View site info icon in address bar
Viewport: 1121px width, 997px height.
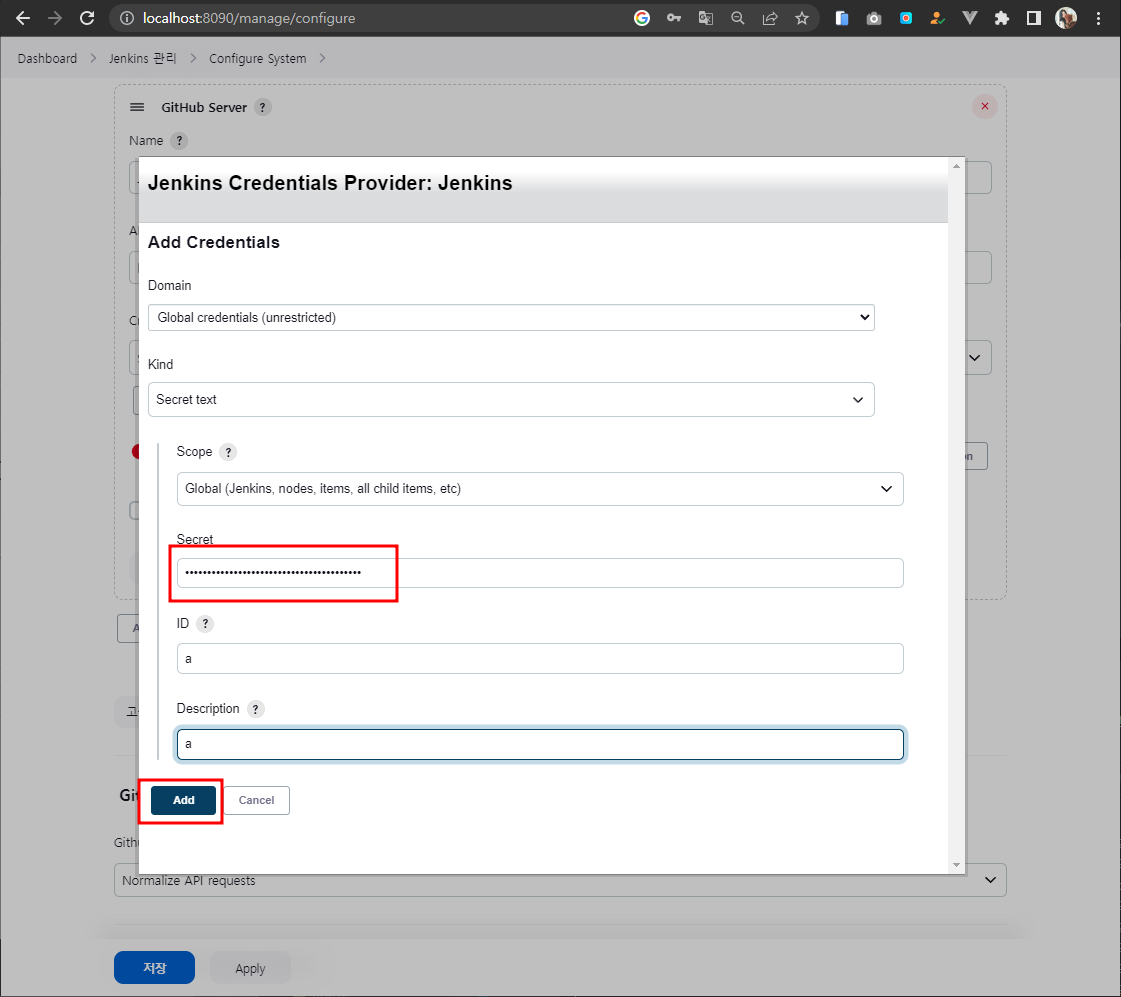pos(127,18)
